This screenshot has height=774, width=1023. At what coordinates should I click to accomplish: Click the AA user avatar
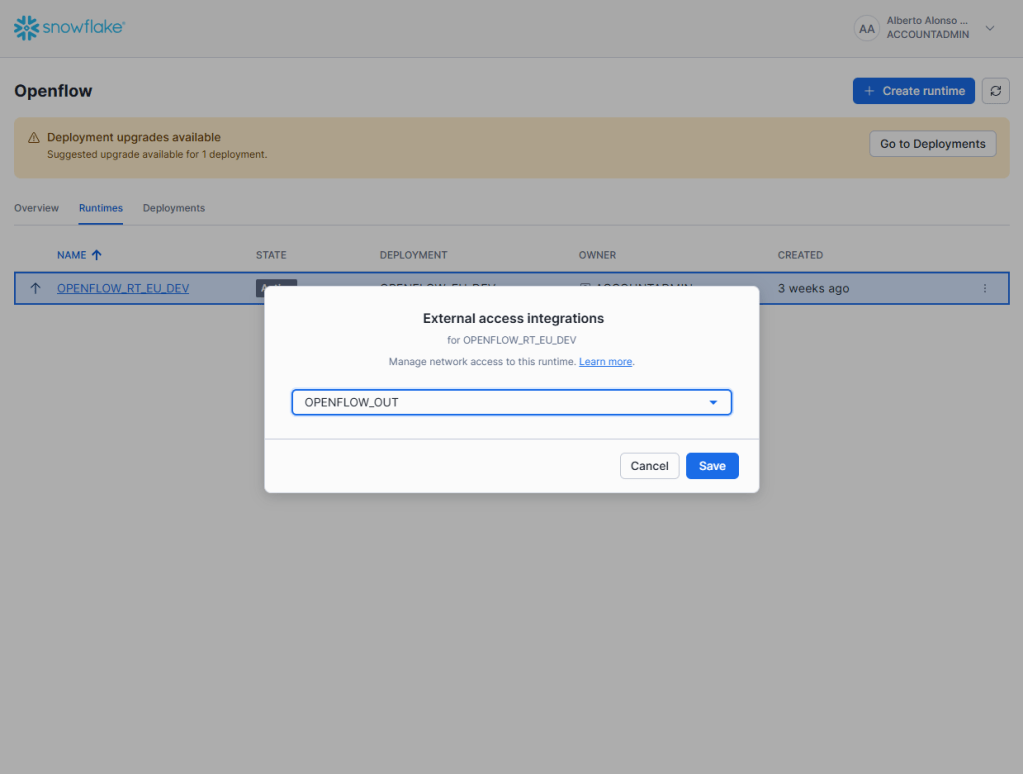coord(866,29)
